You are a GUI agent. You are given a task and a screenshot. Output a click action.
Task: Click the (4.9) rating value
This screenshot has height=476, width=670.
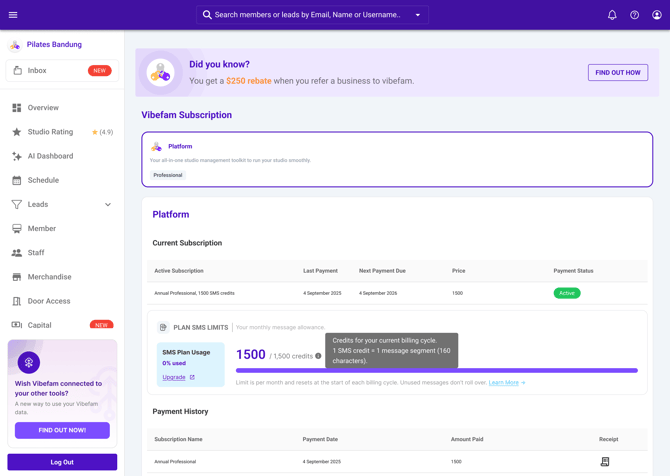106,132
